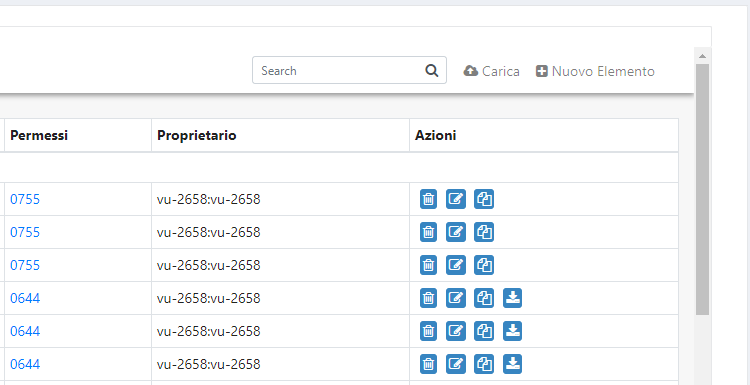The width and height of the screenshot is (750, 385).
Task: Click download icon in second 0644 row
Action: click(x=512, y=331)
